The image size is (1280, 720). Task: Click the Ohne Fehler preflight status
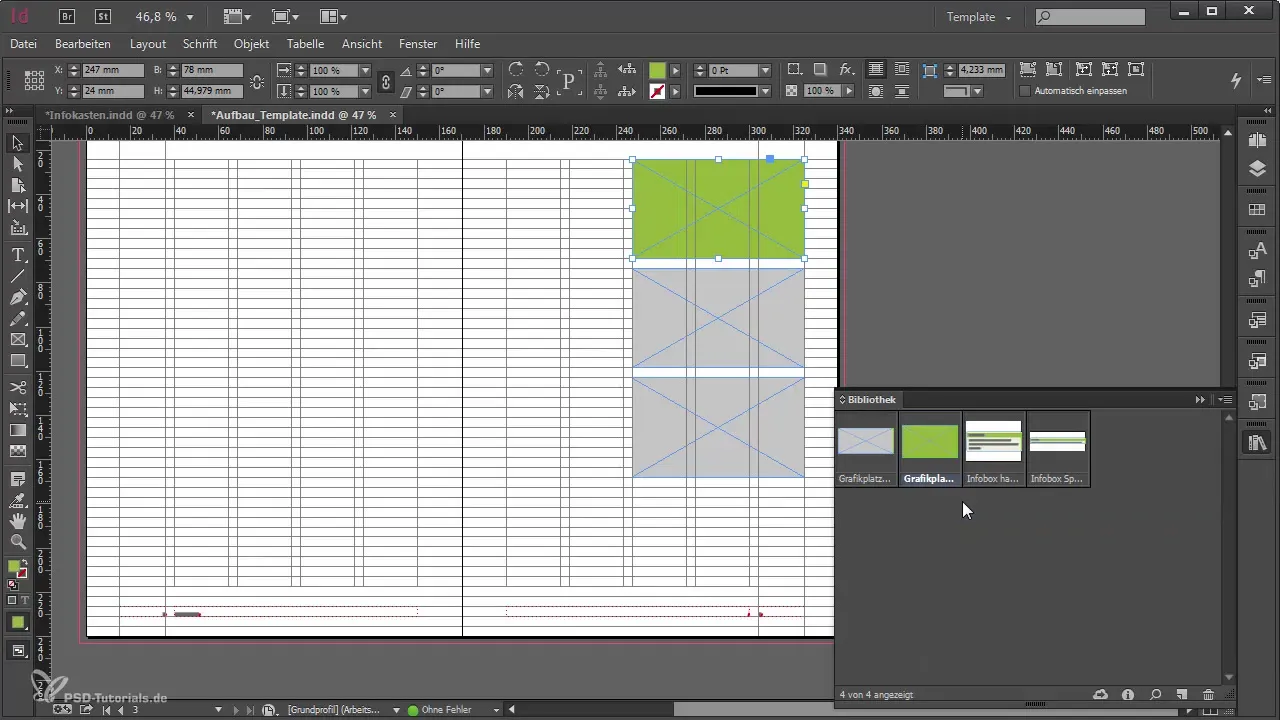pyautogui.click(x=446, y=709)
